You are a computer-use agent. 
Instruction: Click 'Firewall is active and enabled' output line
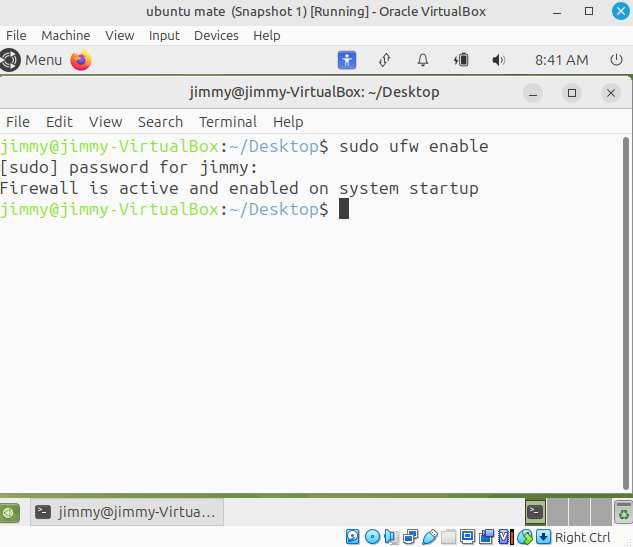click(x=239, y=189)
